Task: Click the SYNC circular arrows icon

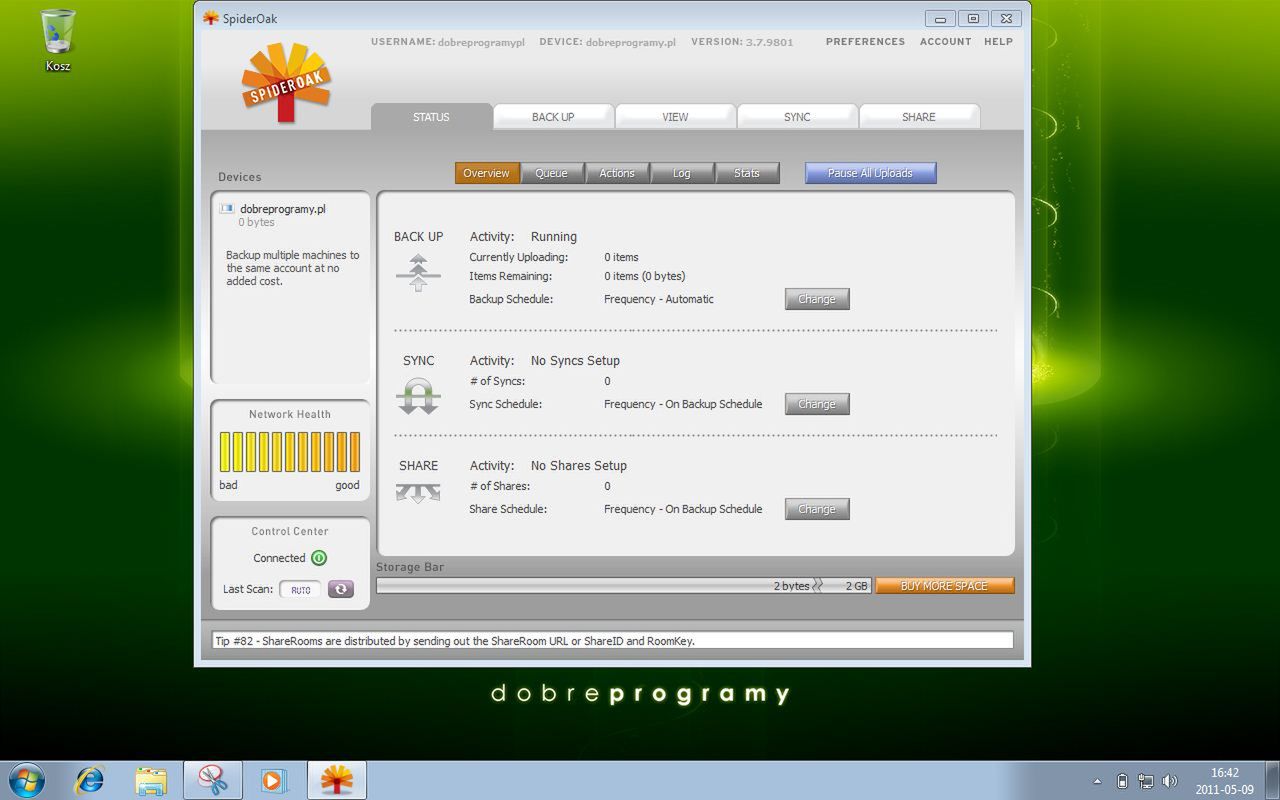Action: [x=418, y=396]
